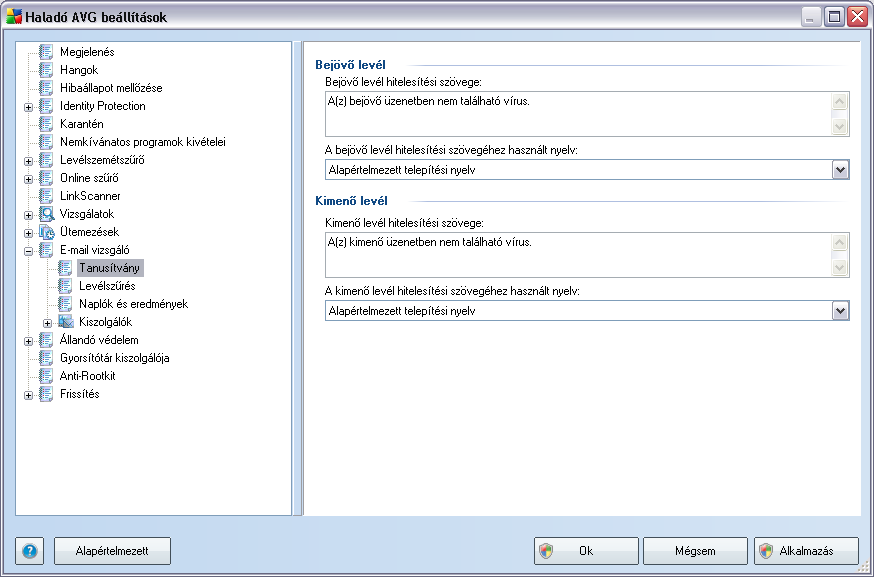Expand the Kiszolgálók node
Image resolution: width=874 pixels, height=577 pixels.
47,323
